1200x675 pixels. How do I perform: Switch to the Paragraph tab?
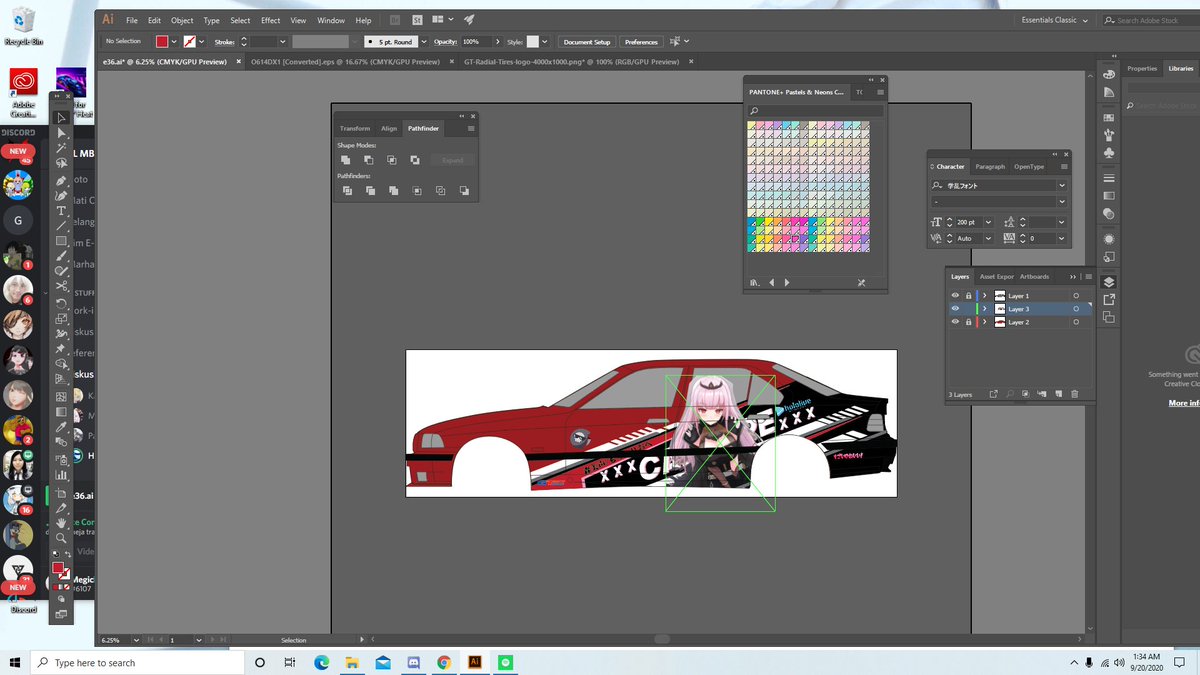coord(990,166)
